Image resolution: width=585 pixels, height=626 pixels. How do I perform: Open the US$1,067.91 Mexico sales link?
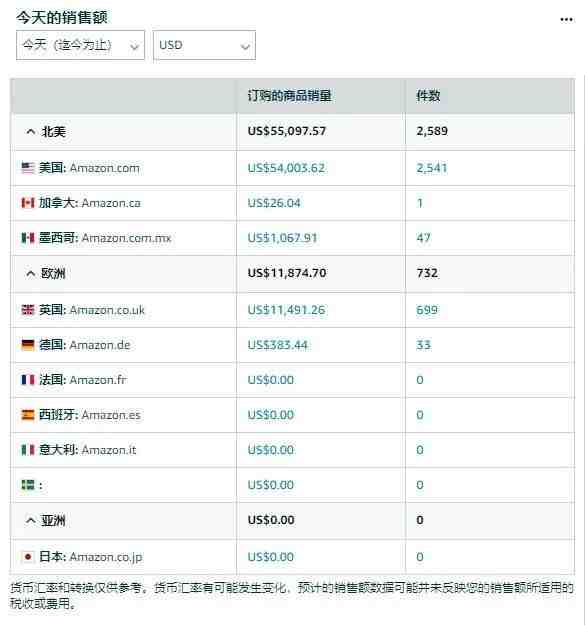tap(282, 238)
